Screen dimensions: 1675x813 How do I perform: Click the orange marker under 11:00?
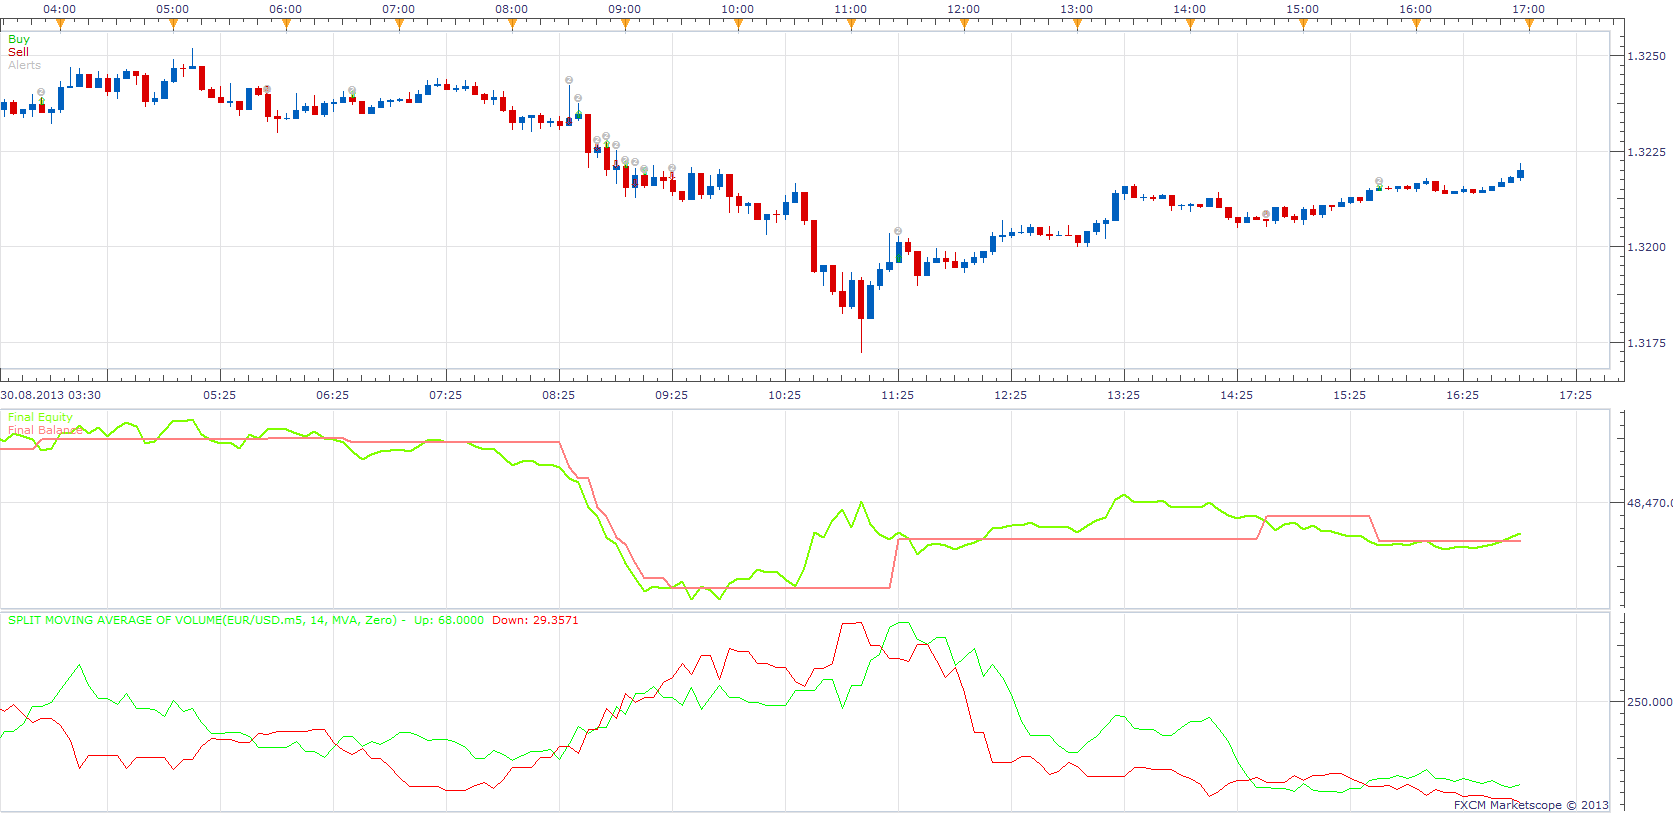coord(851,25)
